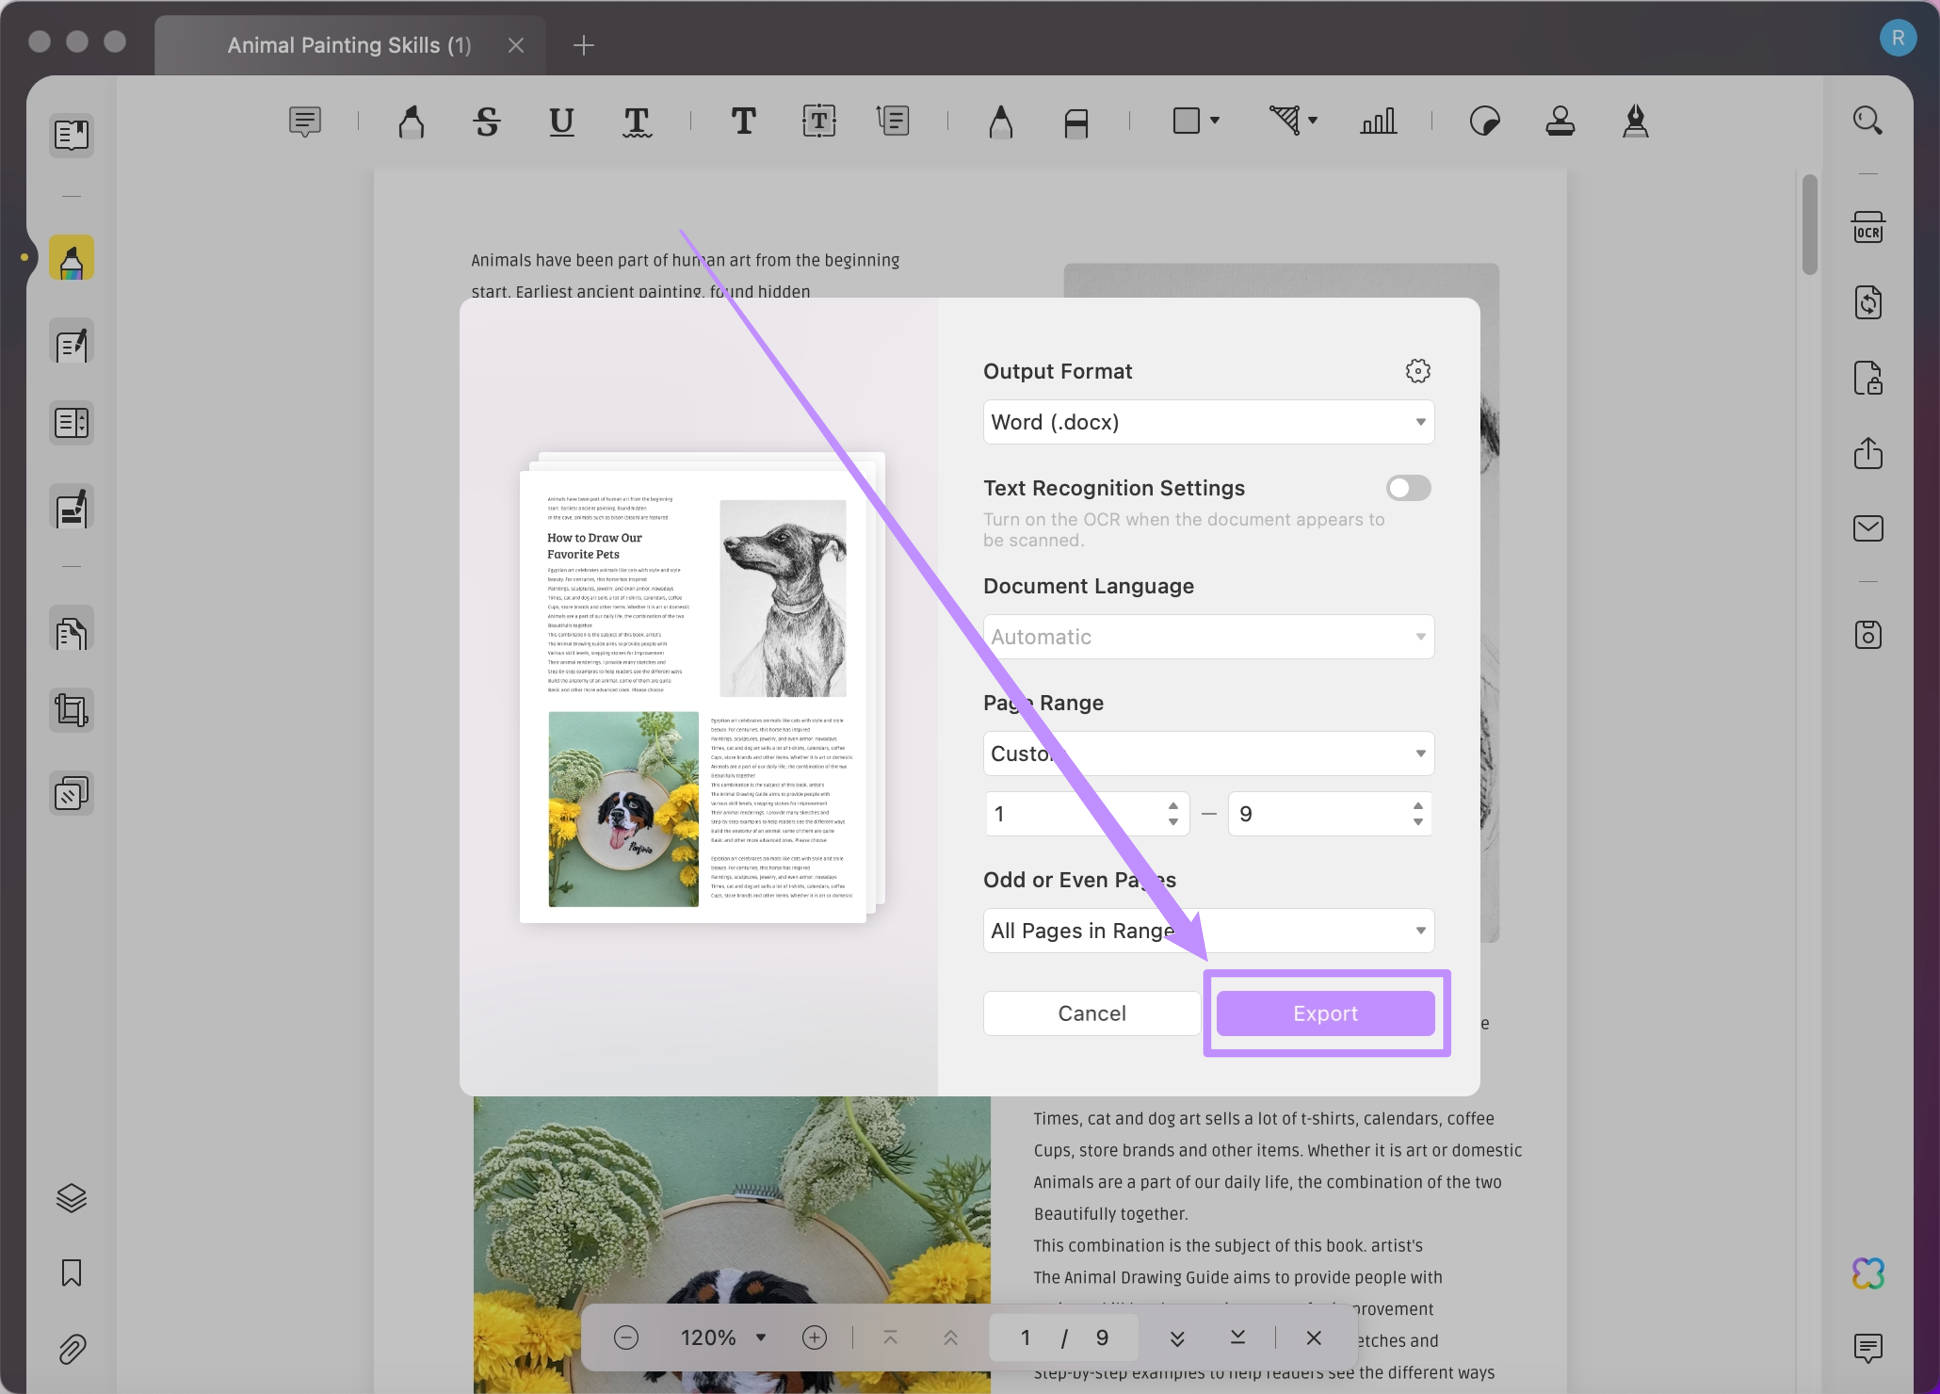Click the zoom in plus button
This screenshot has width=1940, height=1394.
click(814, 1337)
